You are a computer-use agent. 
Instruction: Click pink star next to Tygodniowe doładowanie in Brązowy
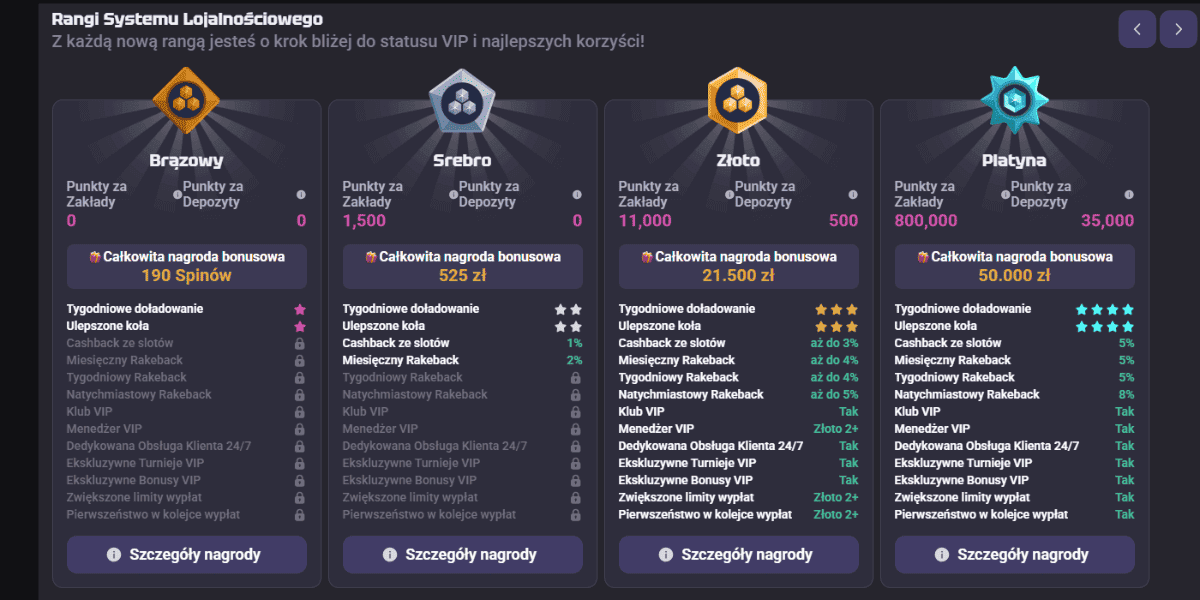pos(300,309)
